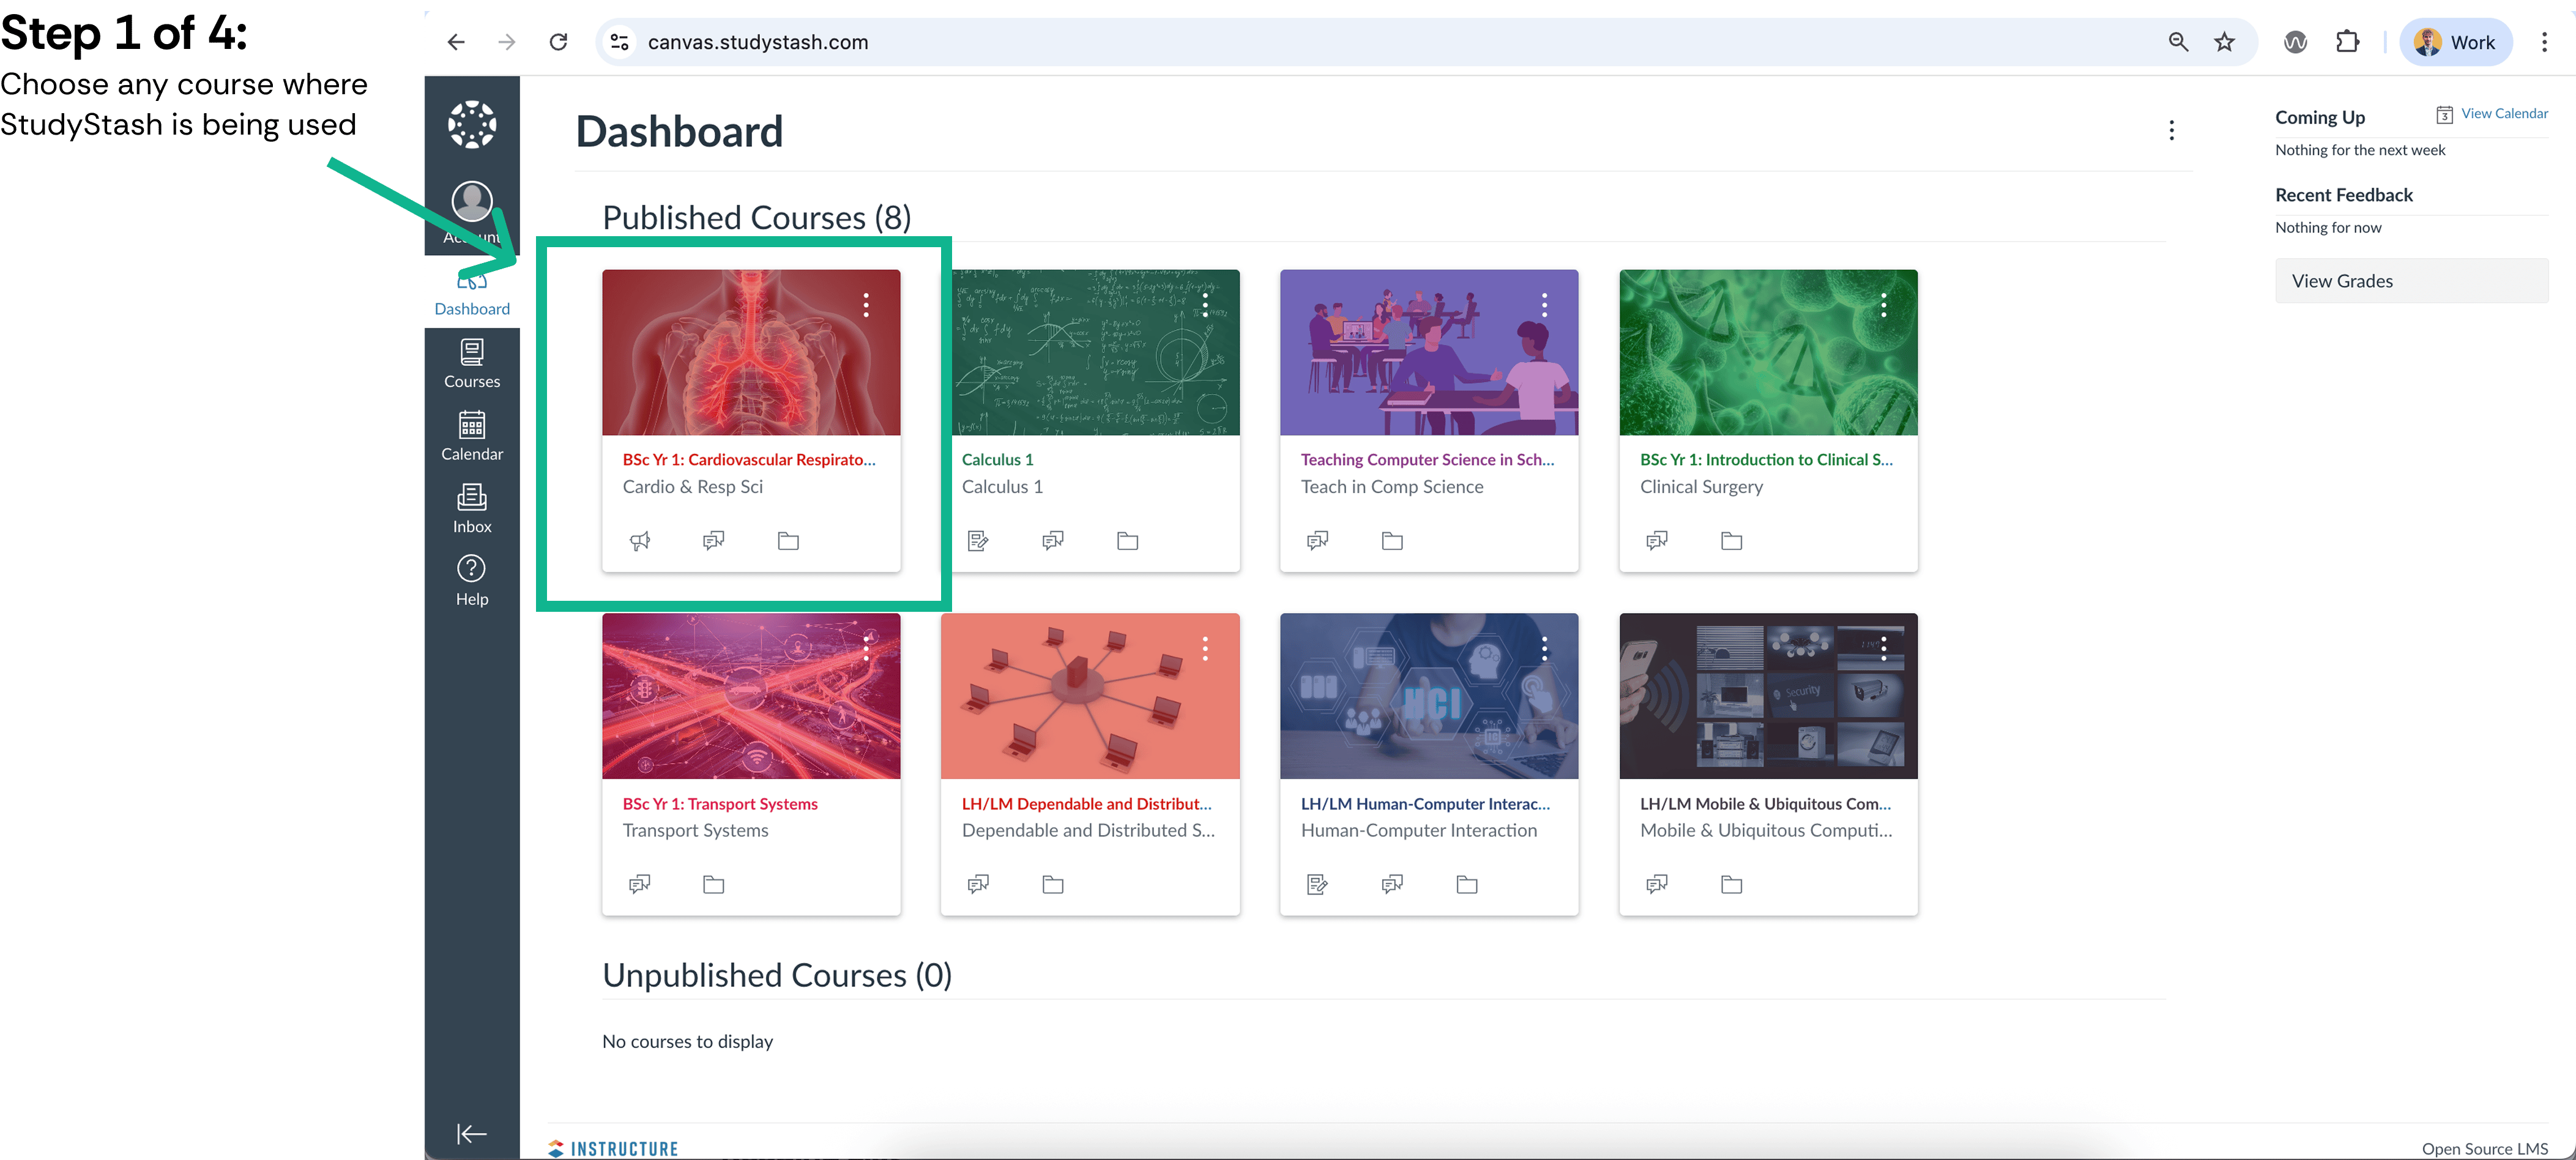Click the Human-Computer Interaction HCI course image
Viewport: 2576px width, 1160px height.
[x=1429, y=696]
